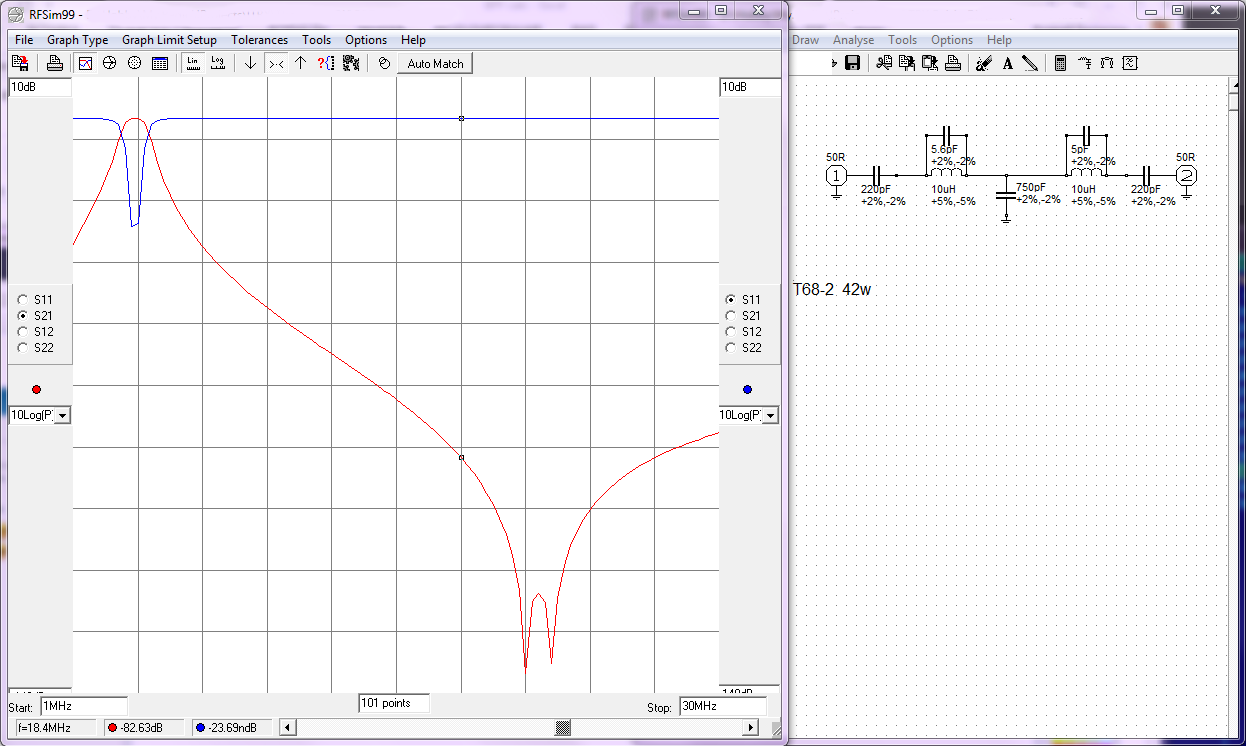Screen dimensions: 1246x746
Task: Click the save floppy disk icon
Action: 853,63
